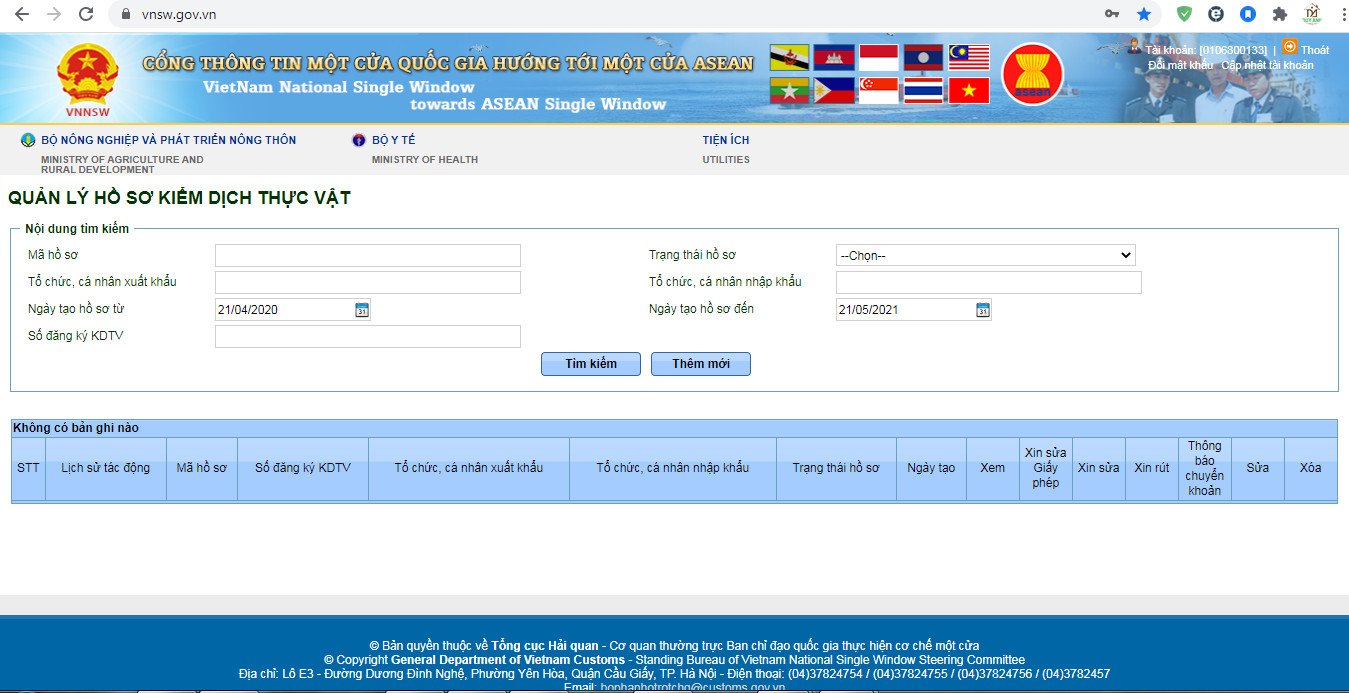Click the Bộ Nông nghiệp ministry icon
Image resolution: width=1349 pixels, height=693 pixels.
pos(28,140)
